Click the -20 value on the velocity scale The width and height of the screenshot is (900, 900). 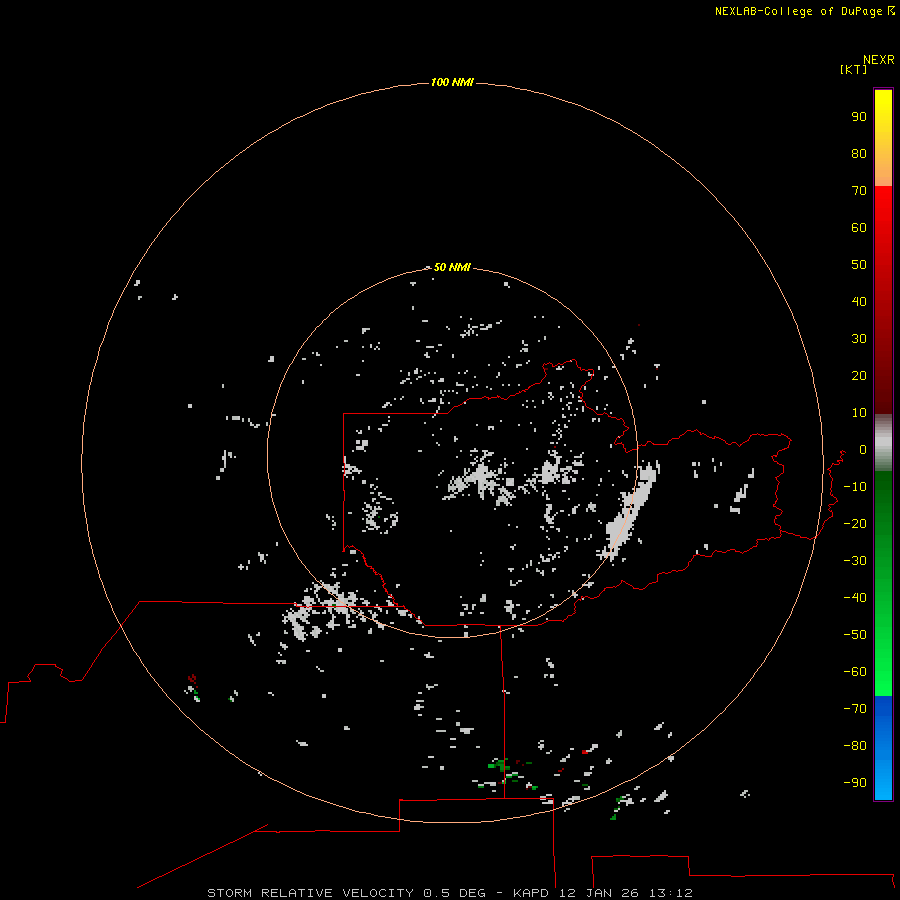coord(855,523)
